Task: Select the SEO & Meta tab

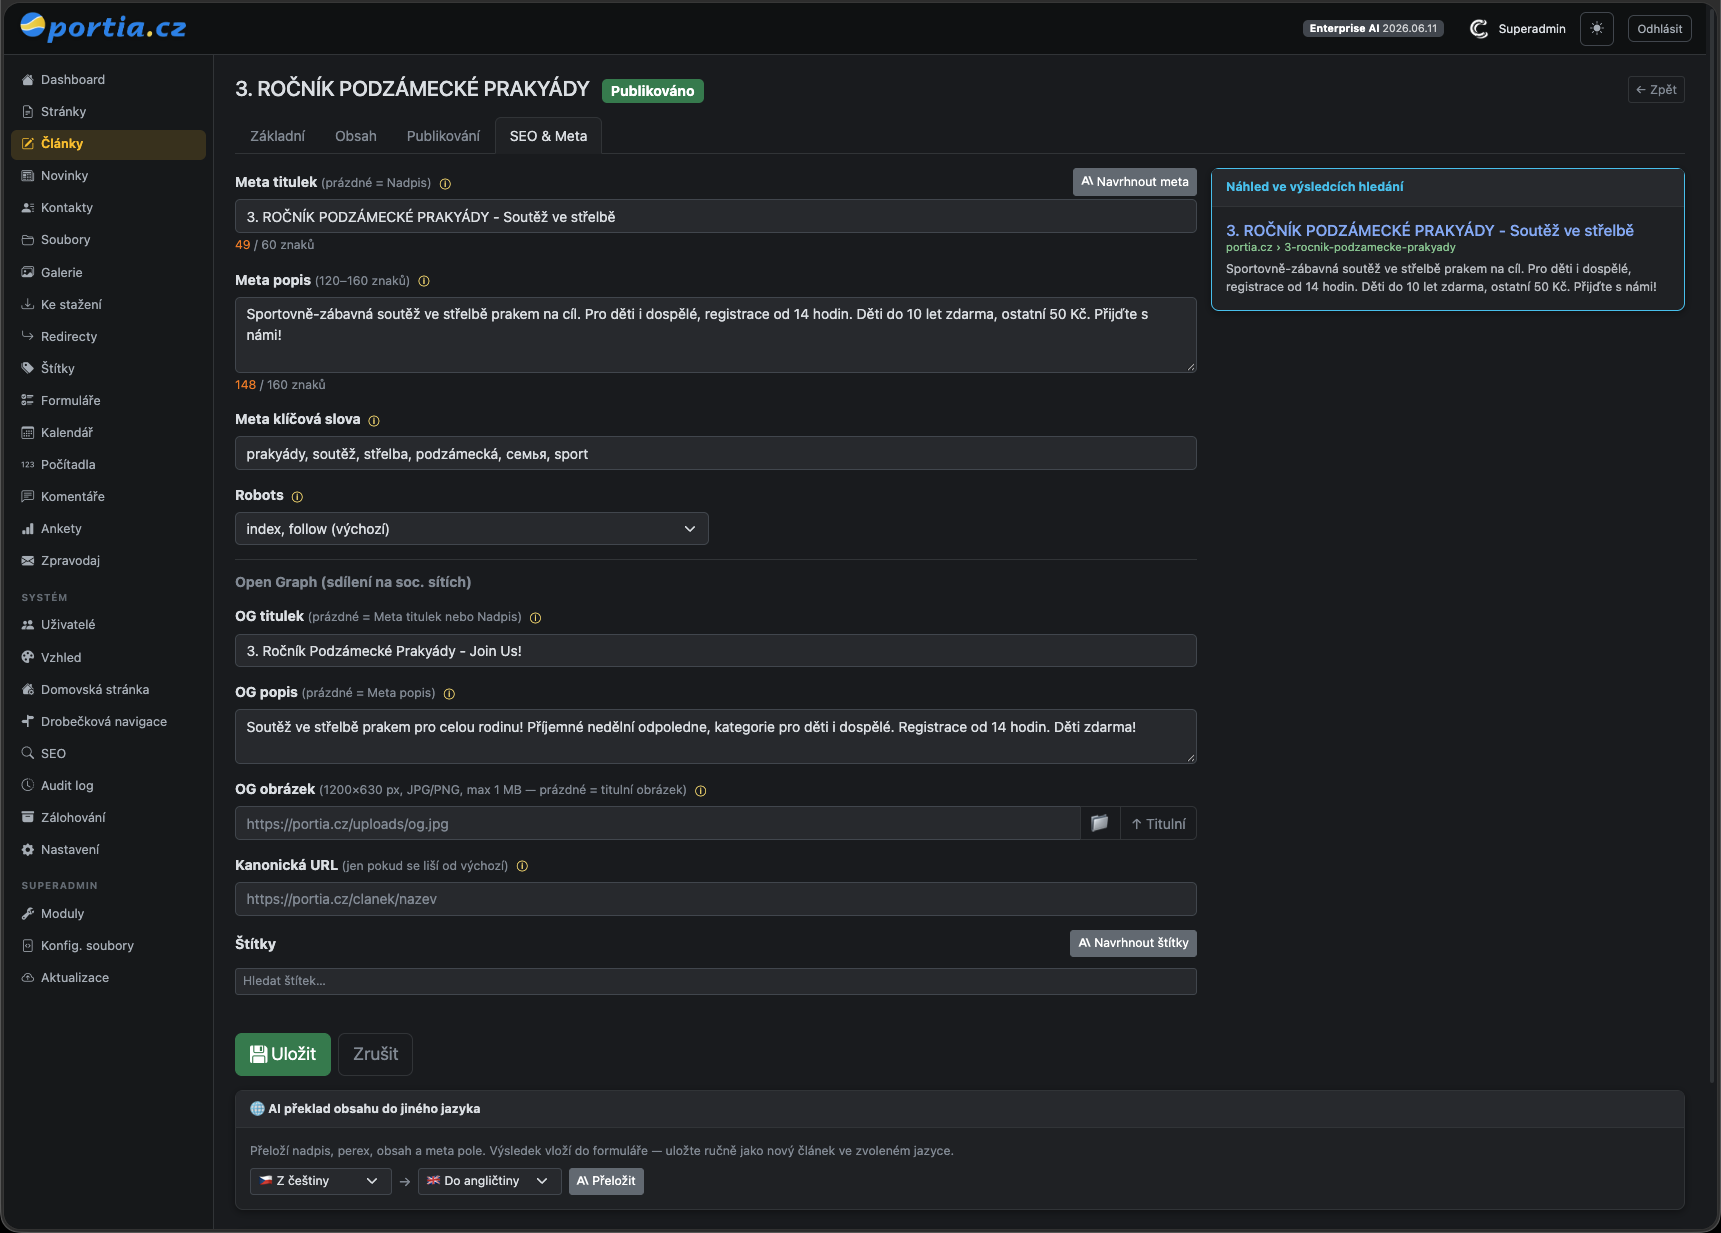Action: [548, 136]
